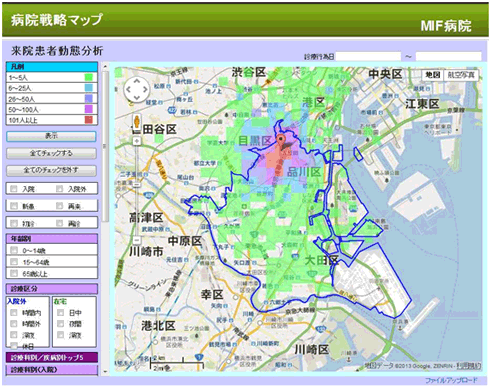The width and height of the screenshot is (490, 387).
Task: Click the 大田区 label on the map
Action: point(321,260)
